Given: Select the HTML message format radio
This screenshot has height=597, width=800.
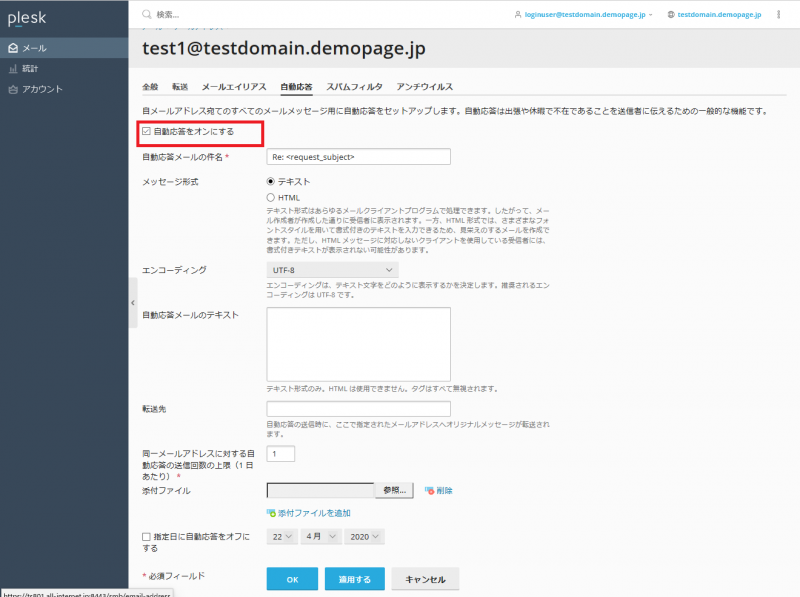Looking at the screenshot, I should [x=271, y=198].
